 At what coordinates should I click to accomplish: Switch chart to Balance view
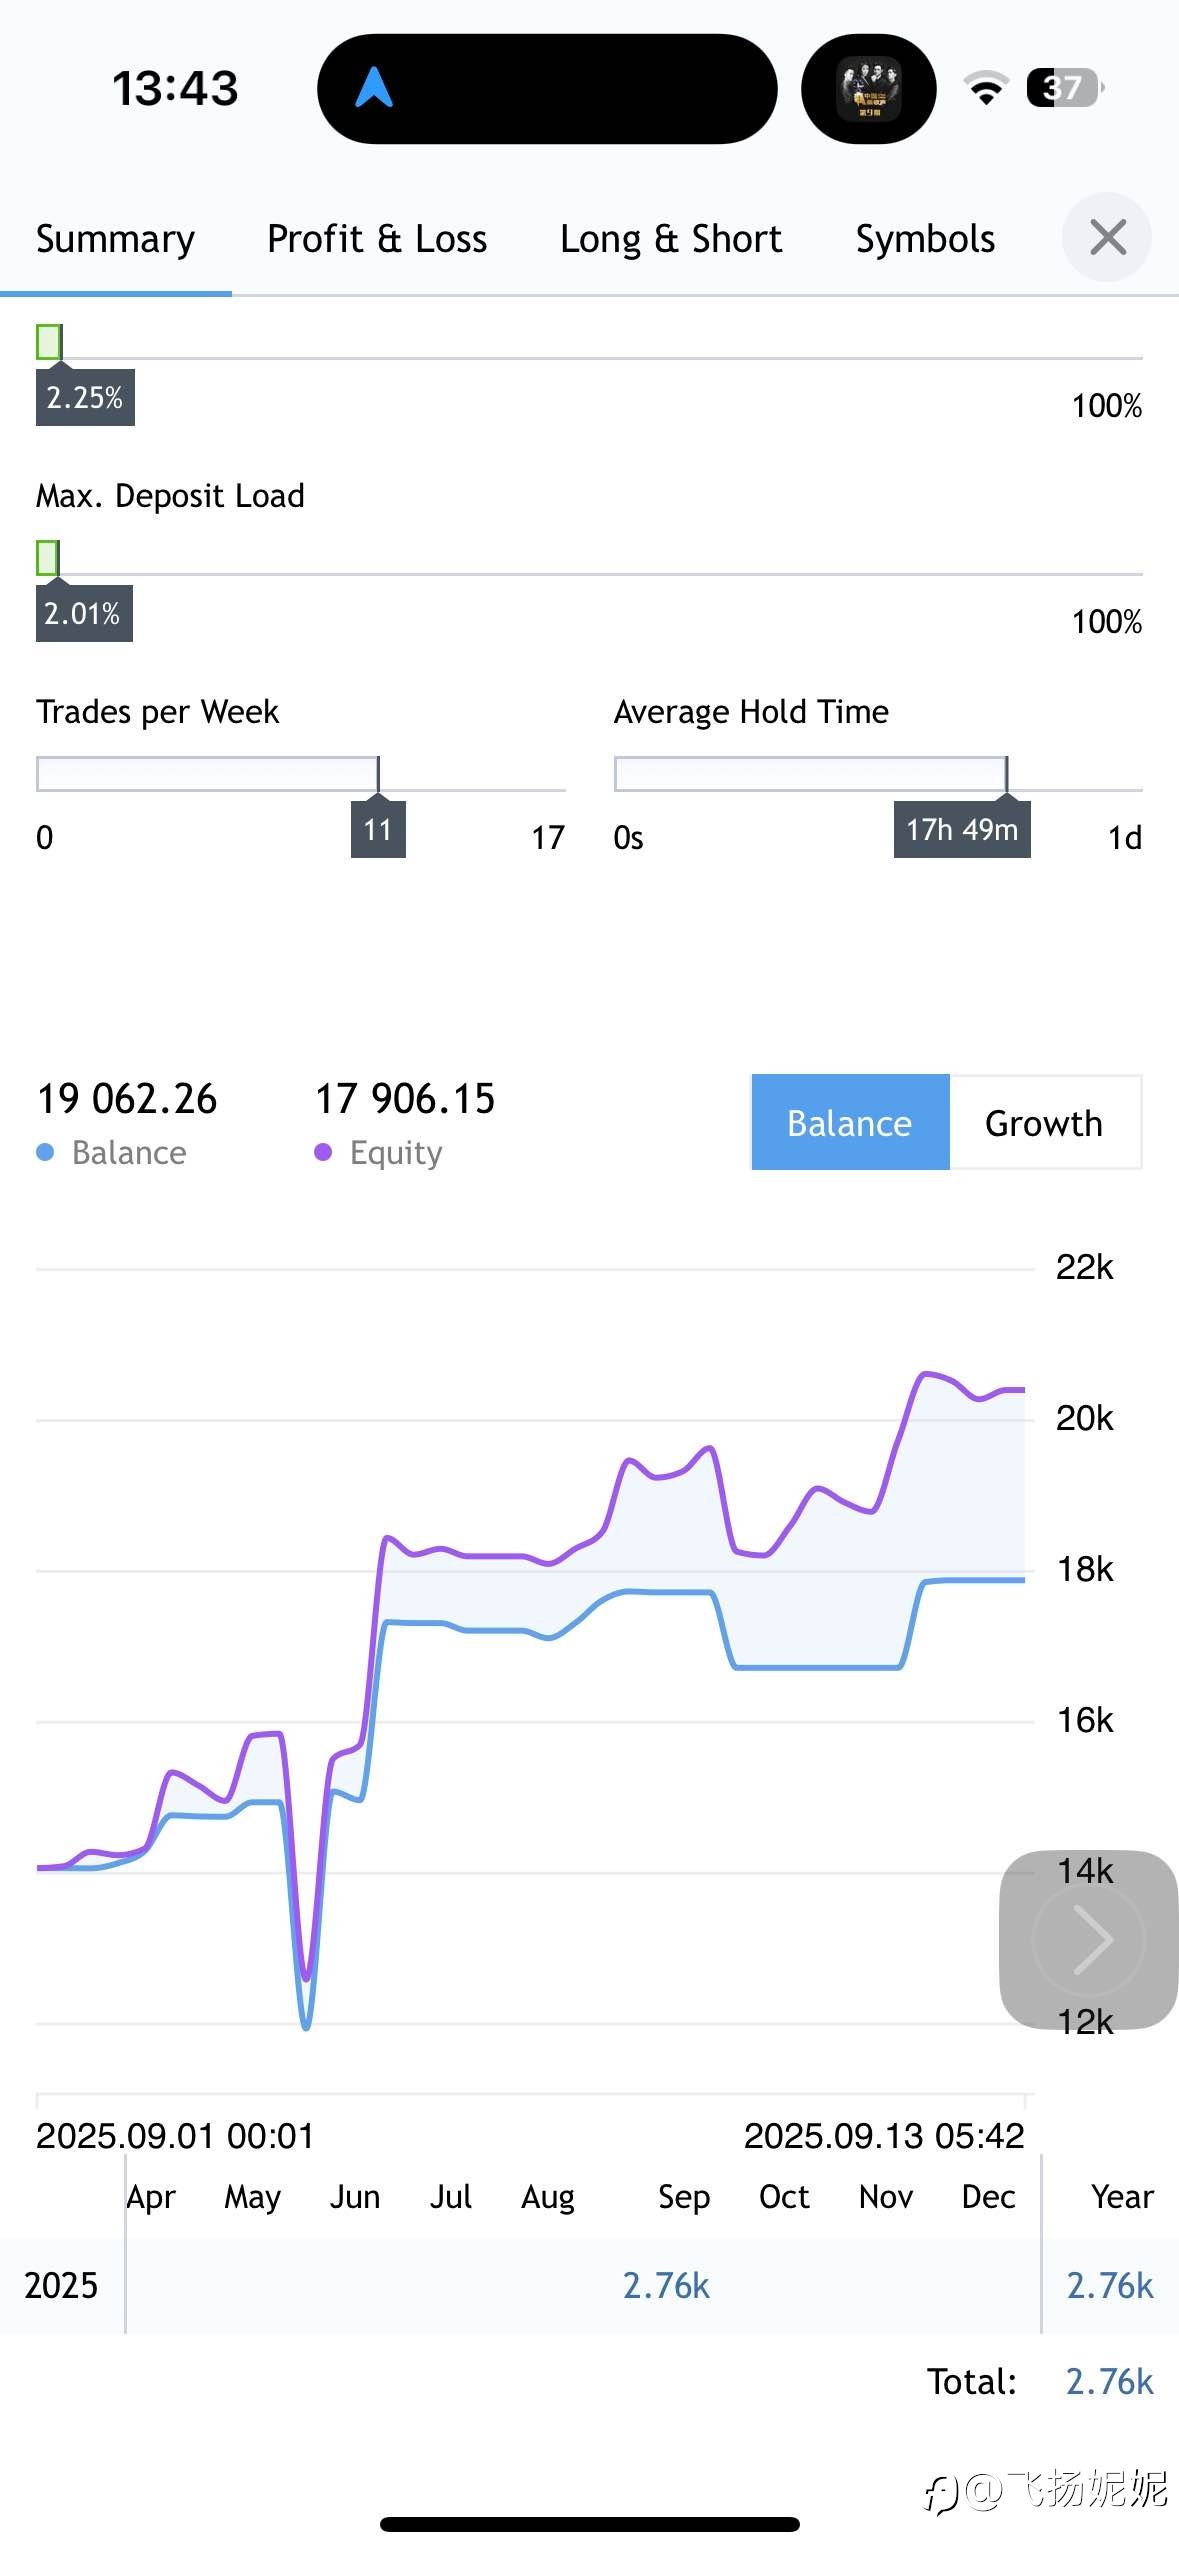point(850,1122)
